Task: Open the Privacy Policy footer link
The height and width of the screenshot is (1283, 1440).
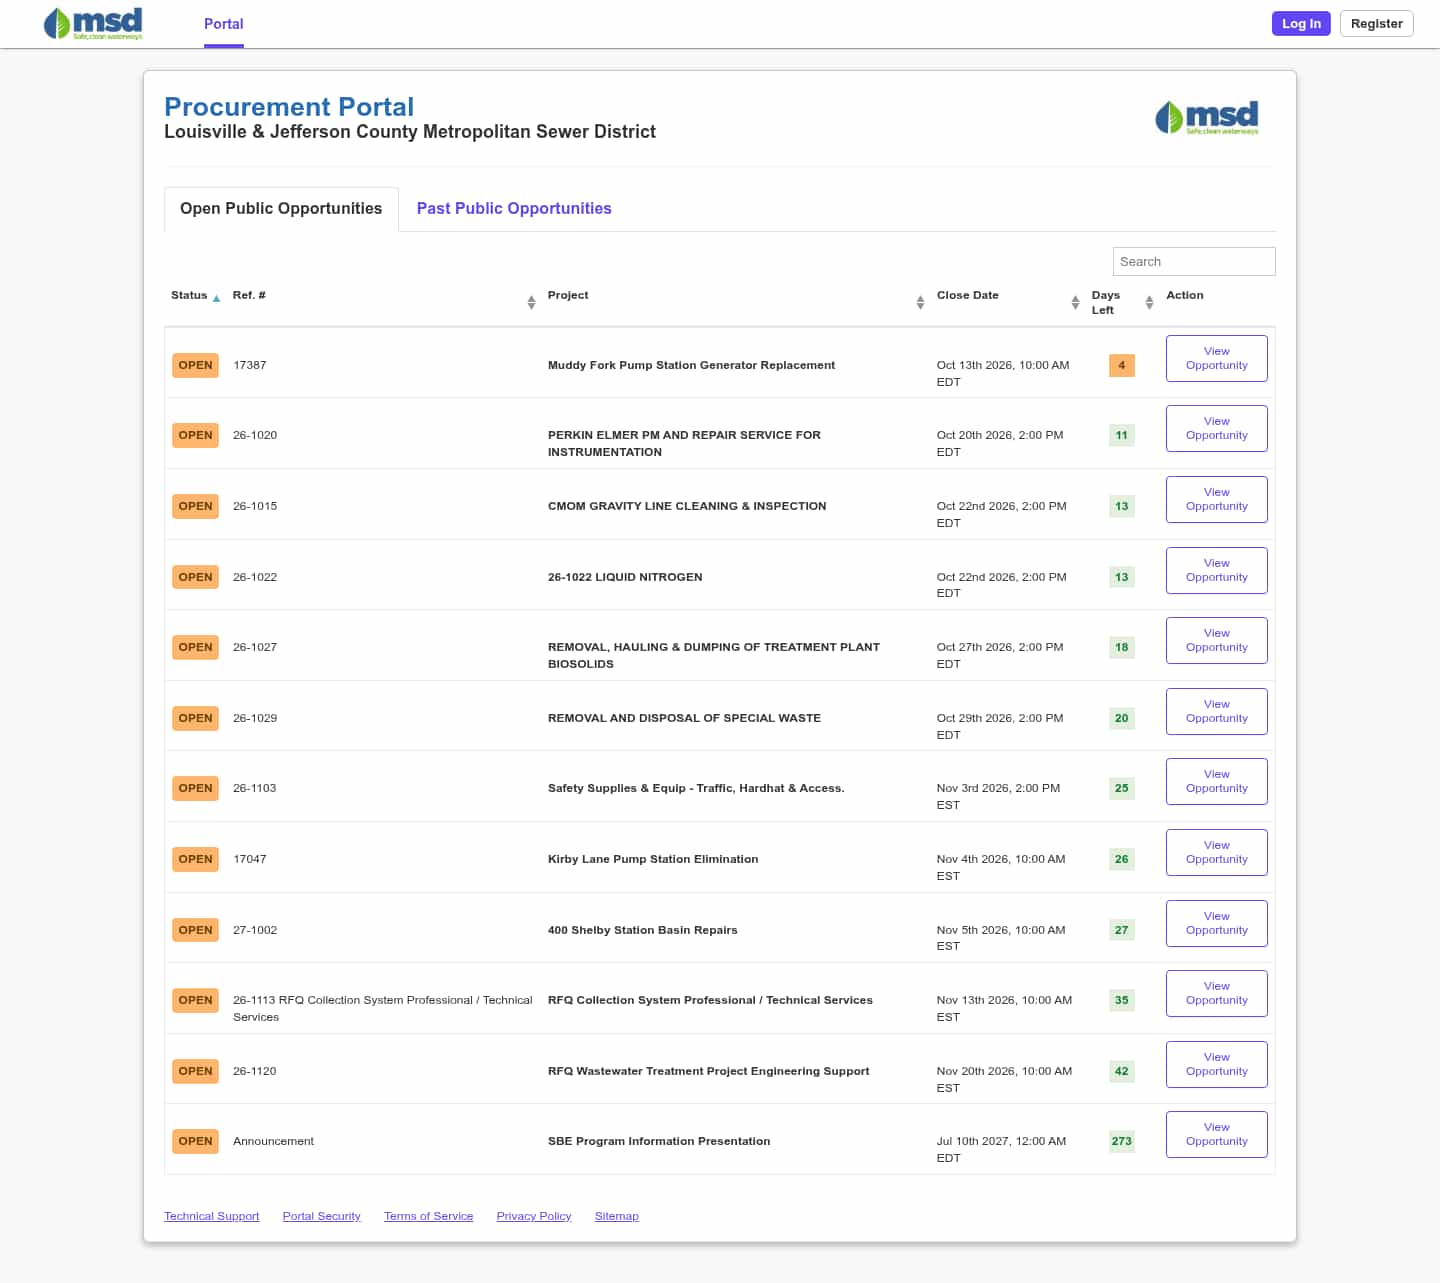Action: click(534, 1216)
